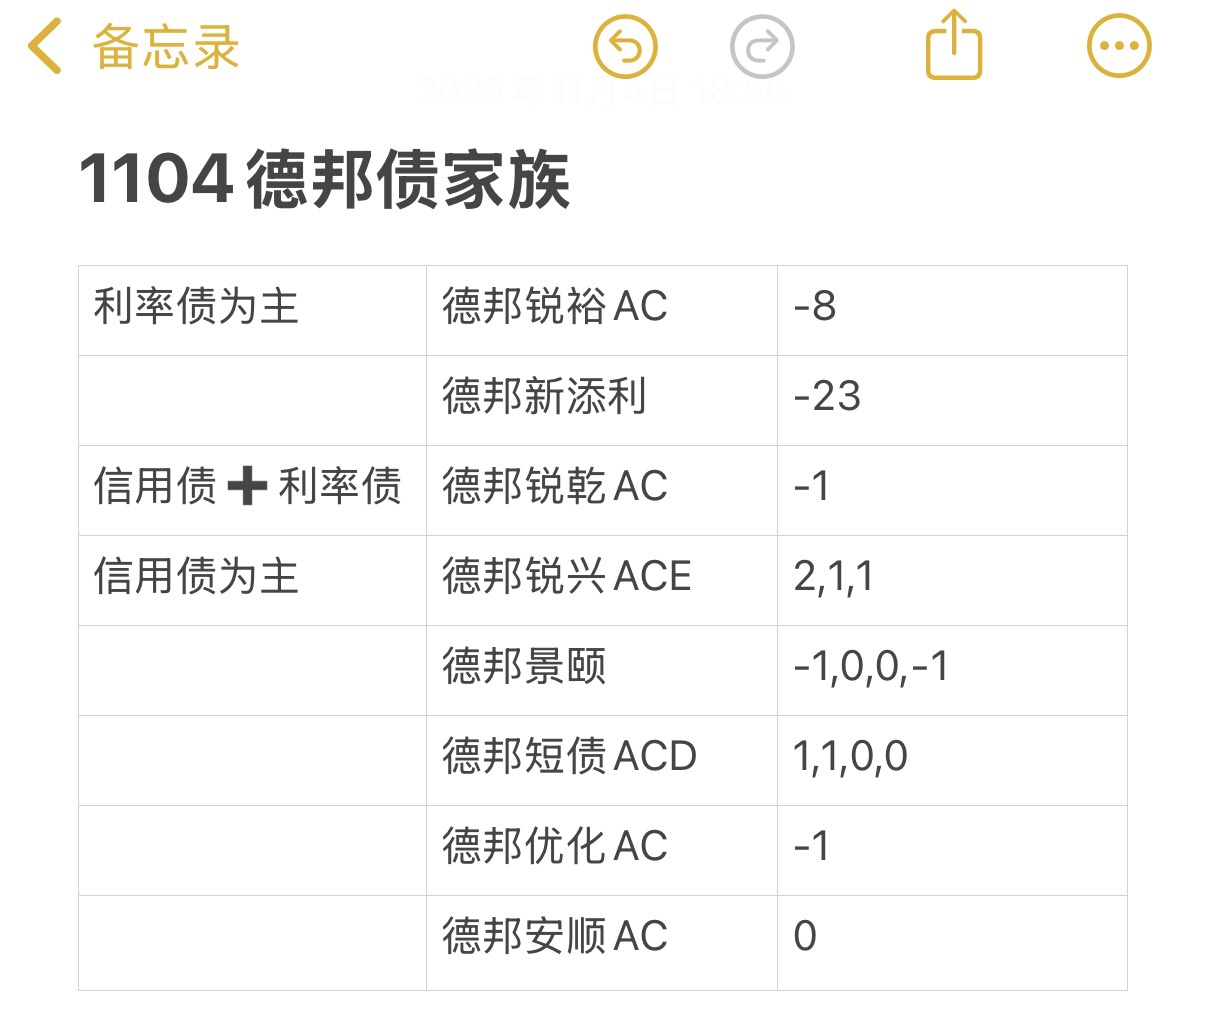This screenshot has width=1206, height=1014.
Task: Return to 备忘录 notes list
Action: pos(166,47)
